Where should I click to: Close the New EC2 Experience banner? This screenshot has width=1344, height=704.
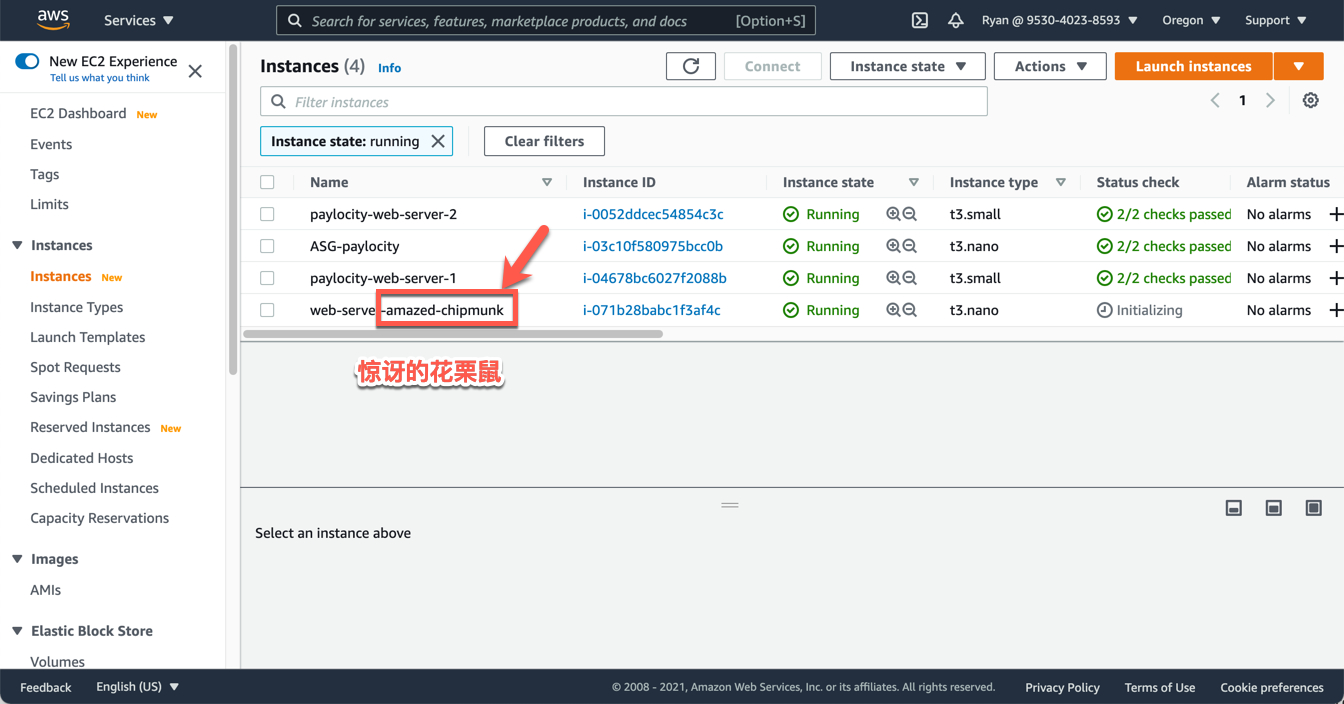(195, 71)
